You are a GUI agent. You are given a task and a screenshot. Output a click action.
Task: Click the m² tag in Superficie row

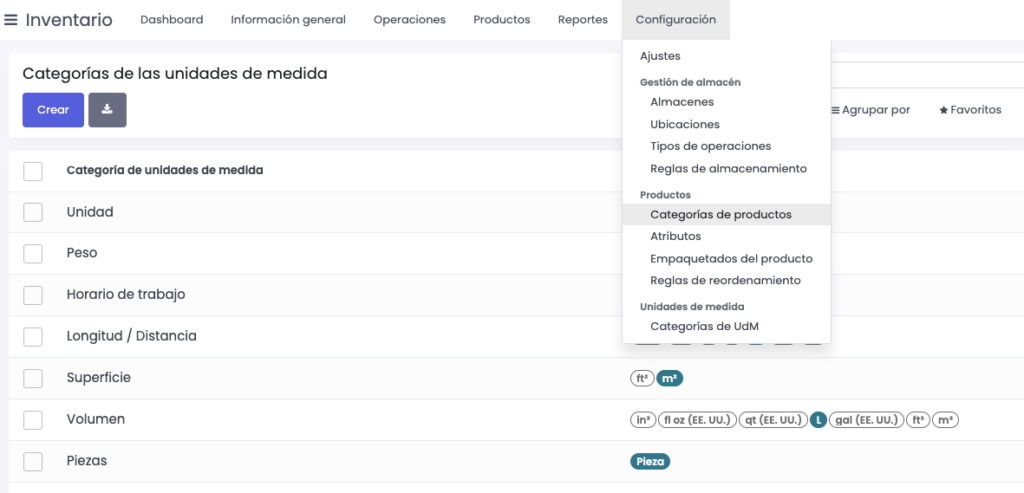coord(670,378)
